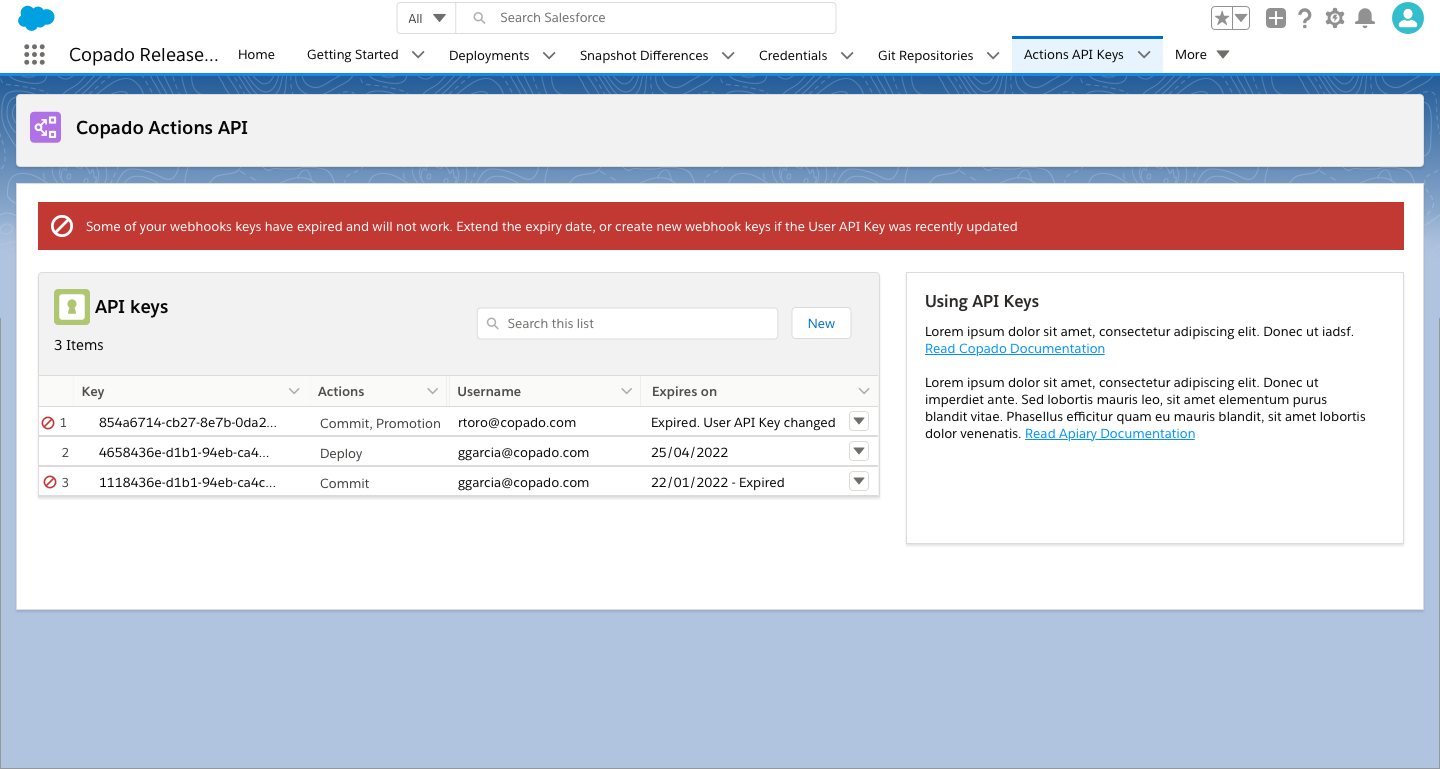Open the More navigation dropdown
The height and width of the screenshot is (769, 1440).
[x=1202, y=55]
